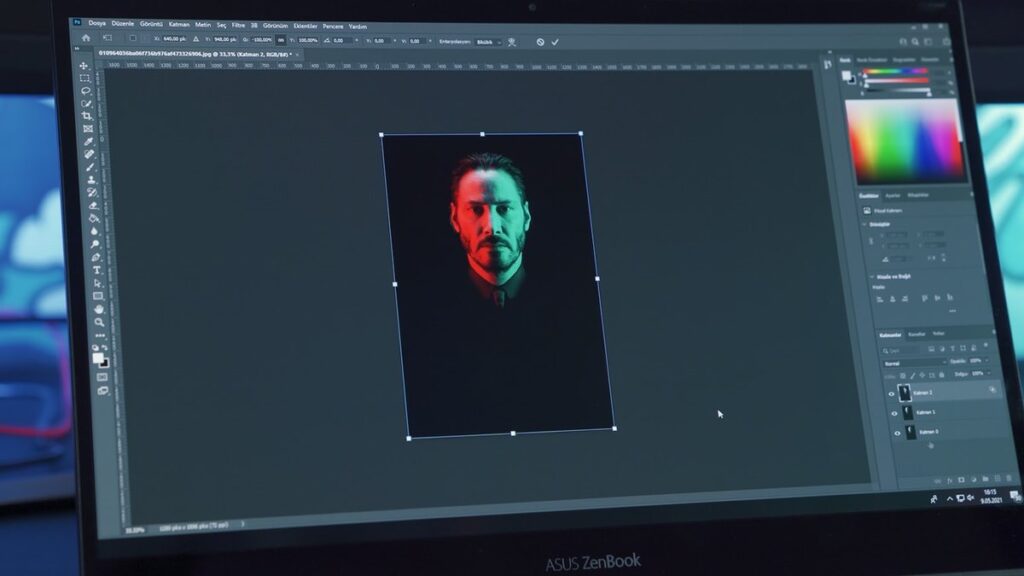The image size is (1024, 576).
Task: Click the Katman 2 layer thumbnail
Action: pos(904,392)
